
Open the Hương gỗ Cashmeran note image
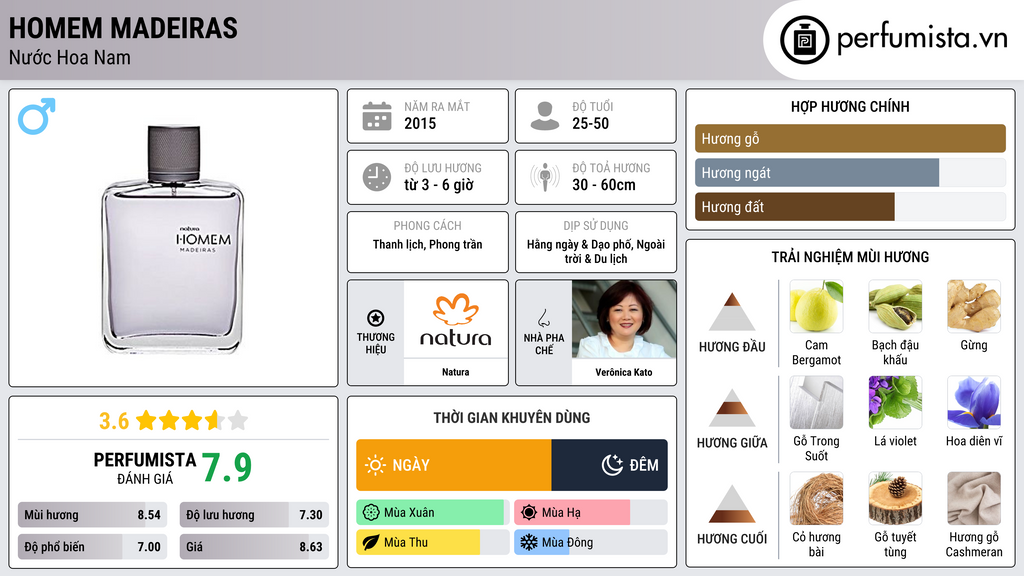pos(974,498)
